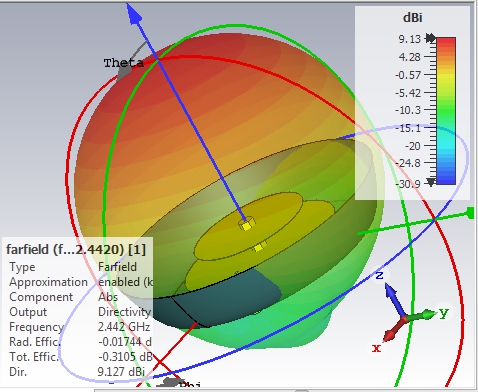Click the green y-axis end marker at right edge

470,213
